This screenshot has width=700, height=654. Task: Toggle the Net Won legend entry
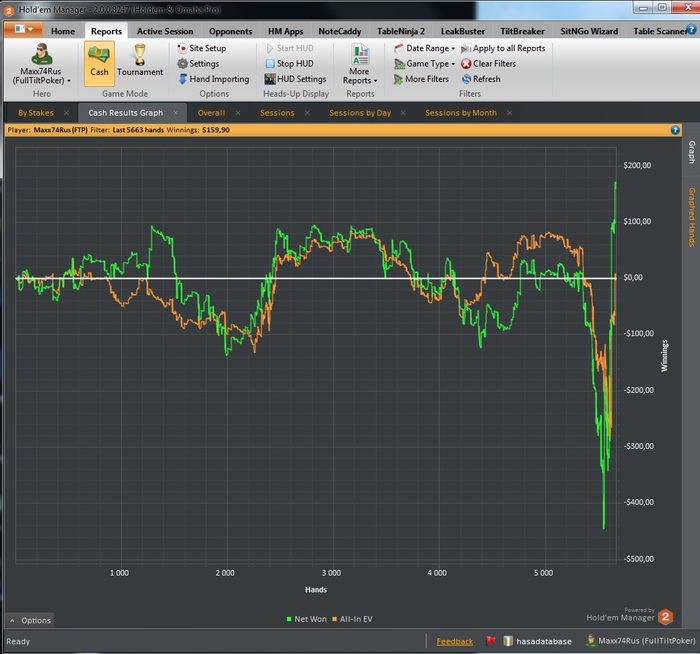307,619
